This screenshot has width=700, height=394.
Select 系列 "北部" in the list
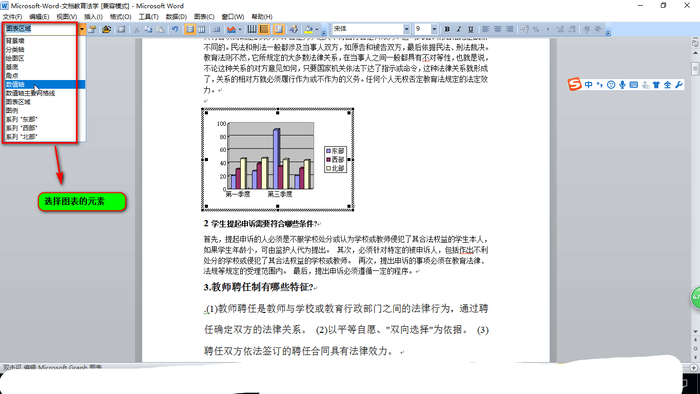tap(21, 137)
